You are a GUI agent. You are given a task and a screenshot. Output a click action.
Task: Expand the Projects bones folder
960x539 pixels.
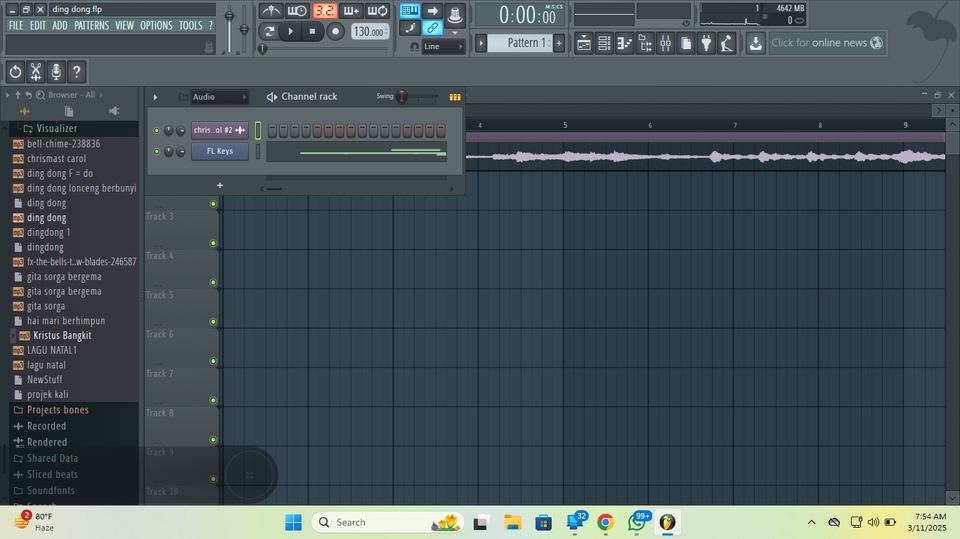[x=58, y=410]
